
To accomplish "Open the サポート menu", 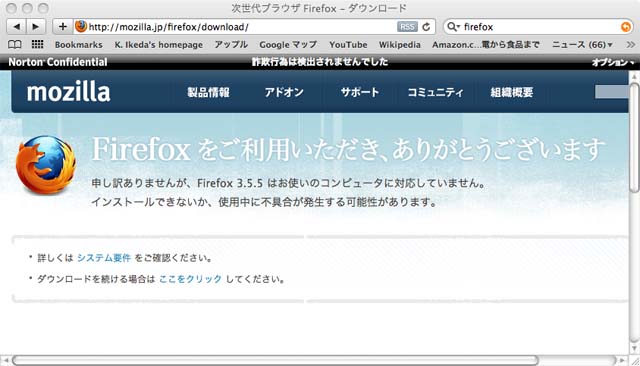I will click(360, 93).
